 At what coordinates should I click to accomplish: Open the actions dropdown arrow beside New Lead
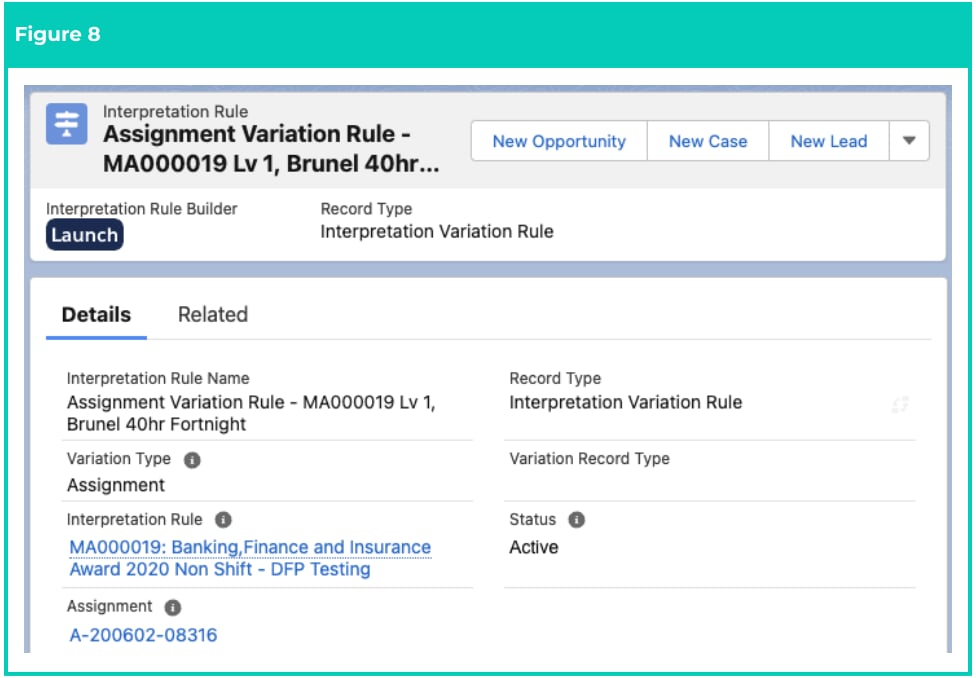[909, 141]
